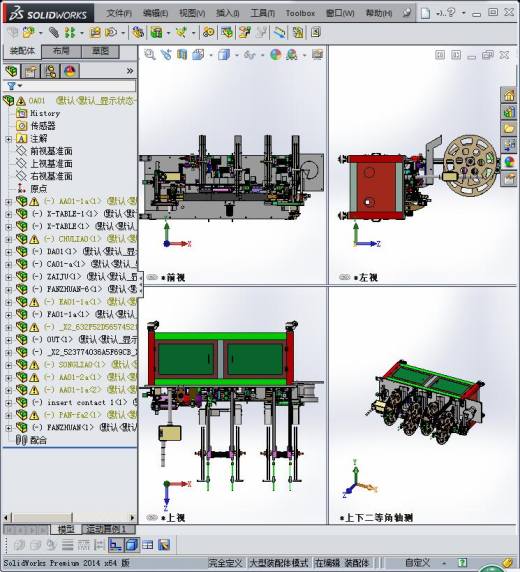
Task: Switch to the PropertyManager tab icon
Action: coord(31,70)
